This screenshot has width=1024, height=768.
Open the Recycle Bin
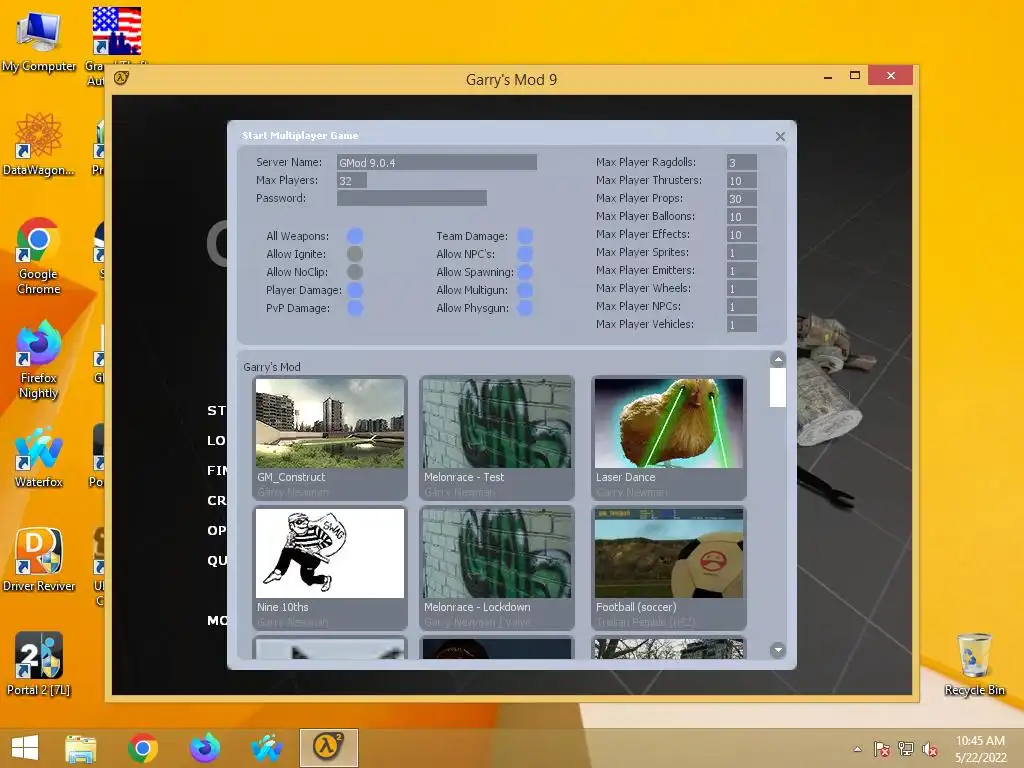click(974, 664)
